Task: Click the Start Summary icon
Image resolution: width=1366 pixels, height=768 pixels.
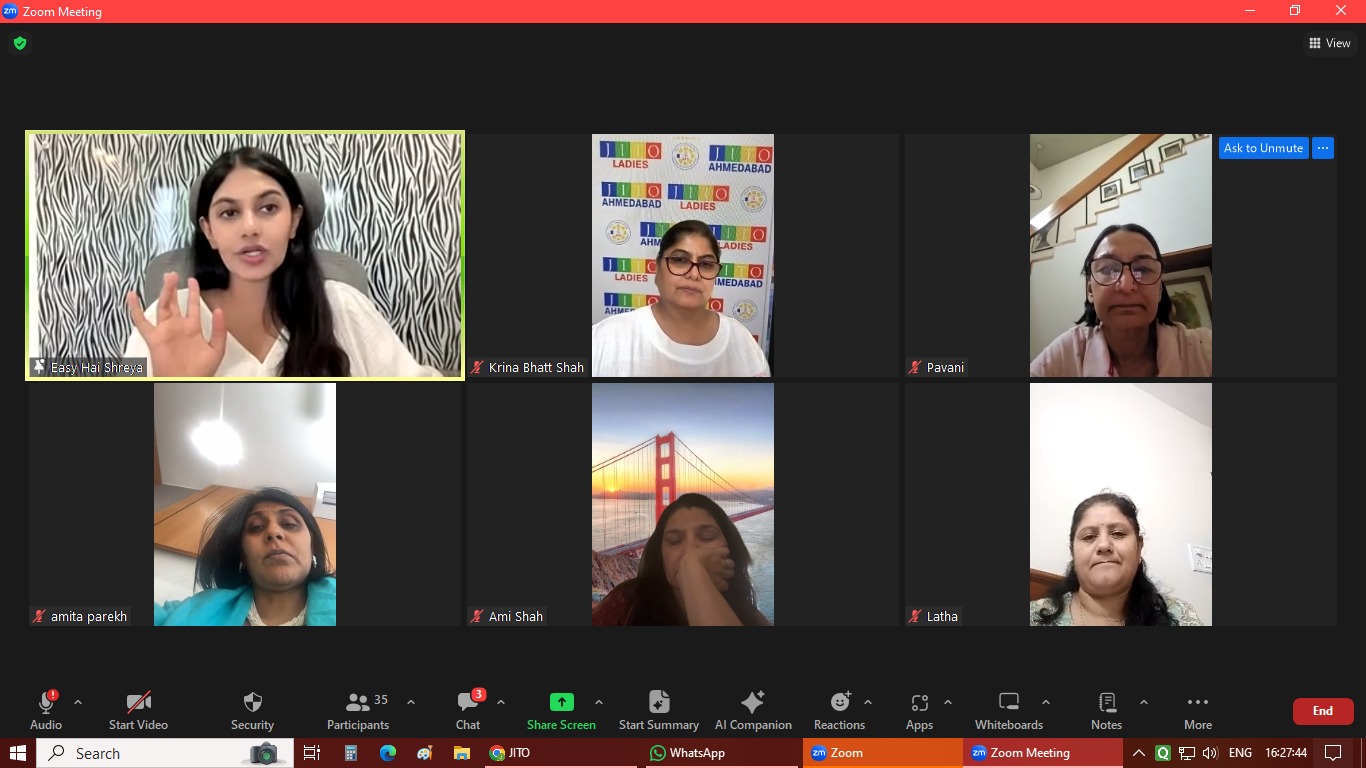Action: tap(658, 703)
